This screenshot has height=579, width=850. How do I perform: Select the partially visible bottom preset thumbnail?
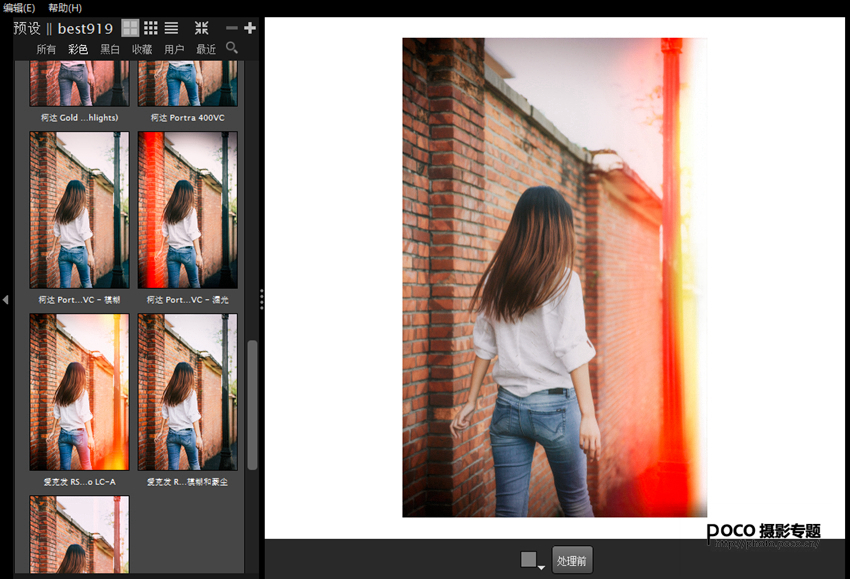pyautogui.click(x=80, y=535)
